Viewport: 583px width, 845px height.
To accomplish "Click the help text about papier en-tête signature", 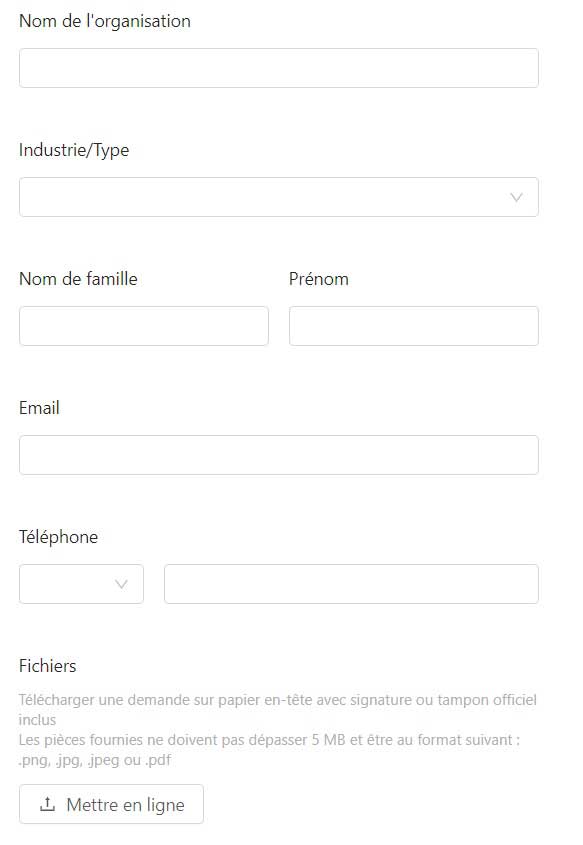I will click(277, 710).
